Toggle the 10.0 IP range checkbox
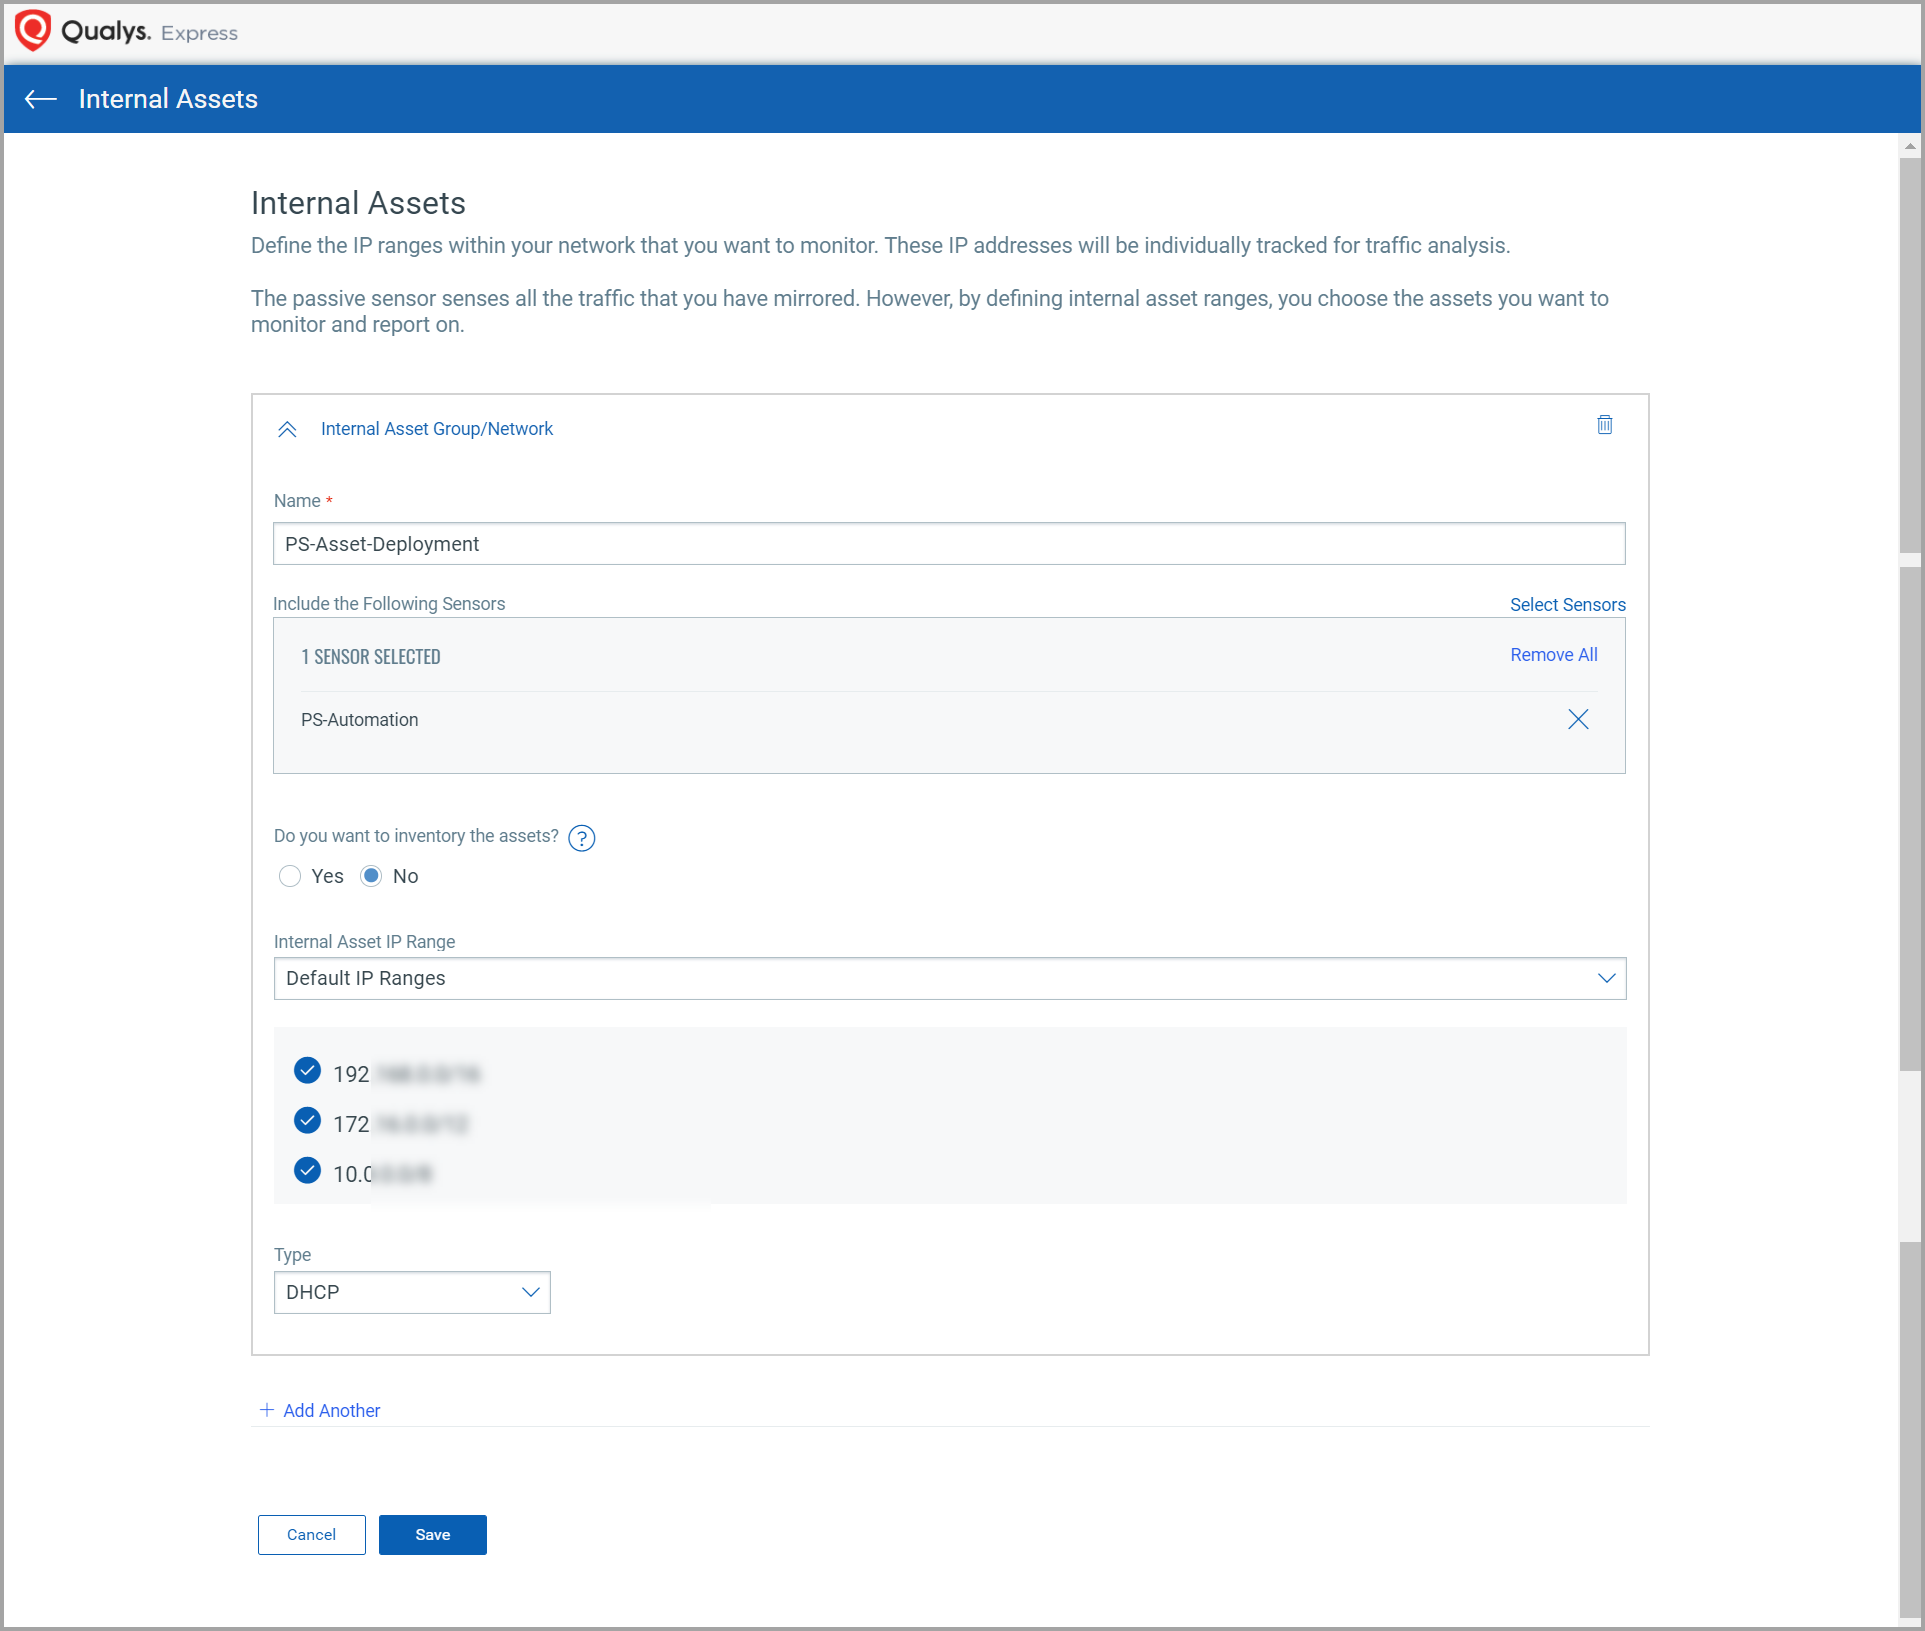Screen dimensions: 1925x1631 pyautogui.click(x=307, y=1171)
